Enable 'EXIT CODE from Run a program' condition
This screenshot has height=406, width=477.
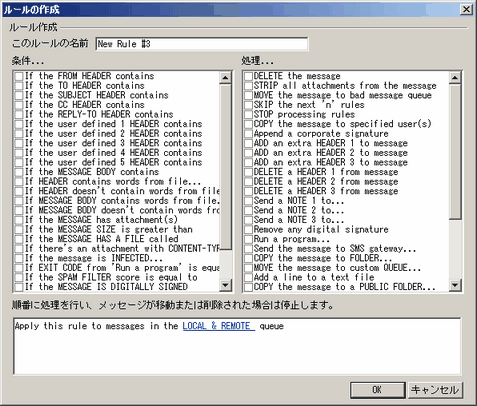[19, 268]
